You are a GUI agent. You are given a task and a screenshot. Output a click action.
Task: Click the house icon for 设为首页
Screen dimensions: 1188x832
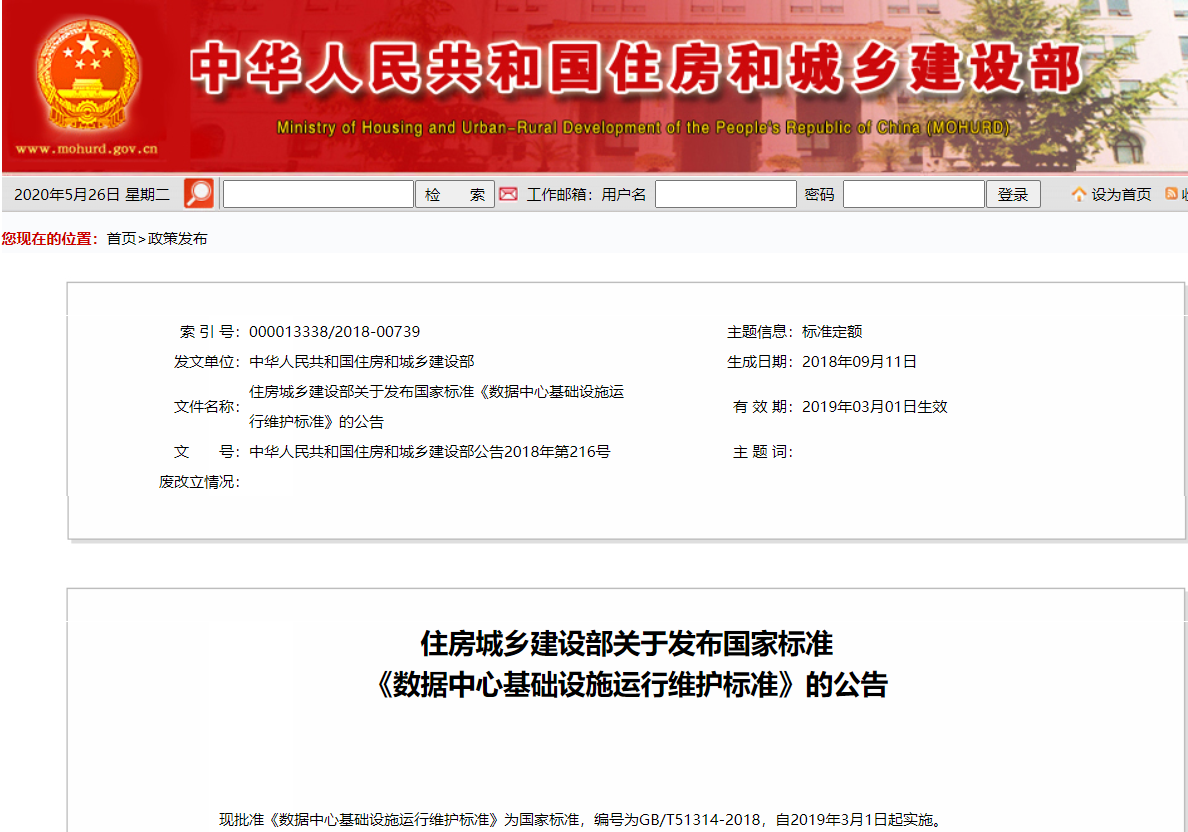tap(1079, 195)
